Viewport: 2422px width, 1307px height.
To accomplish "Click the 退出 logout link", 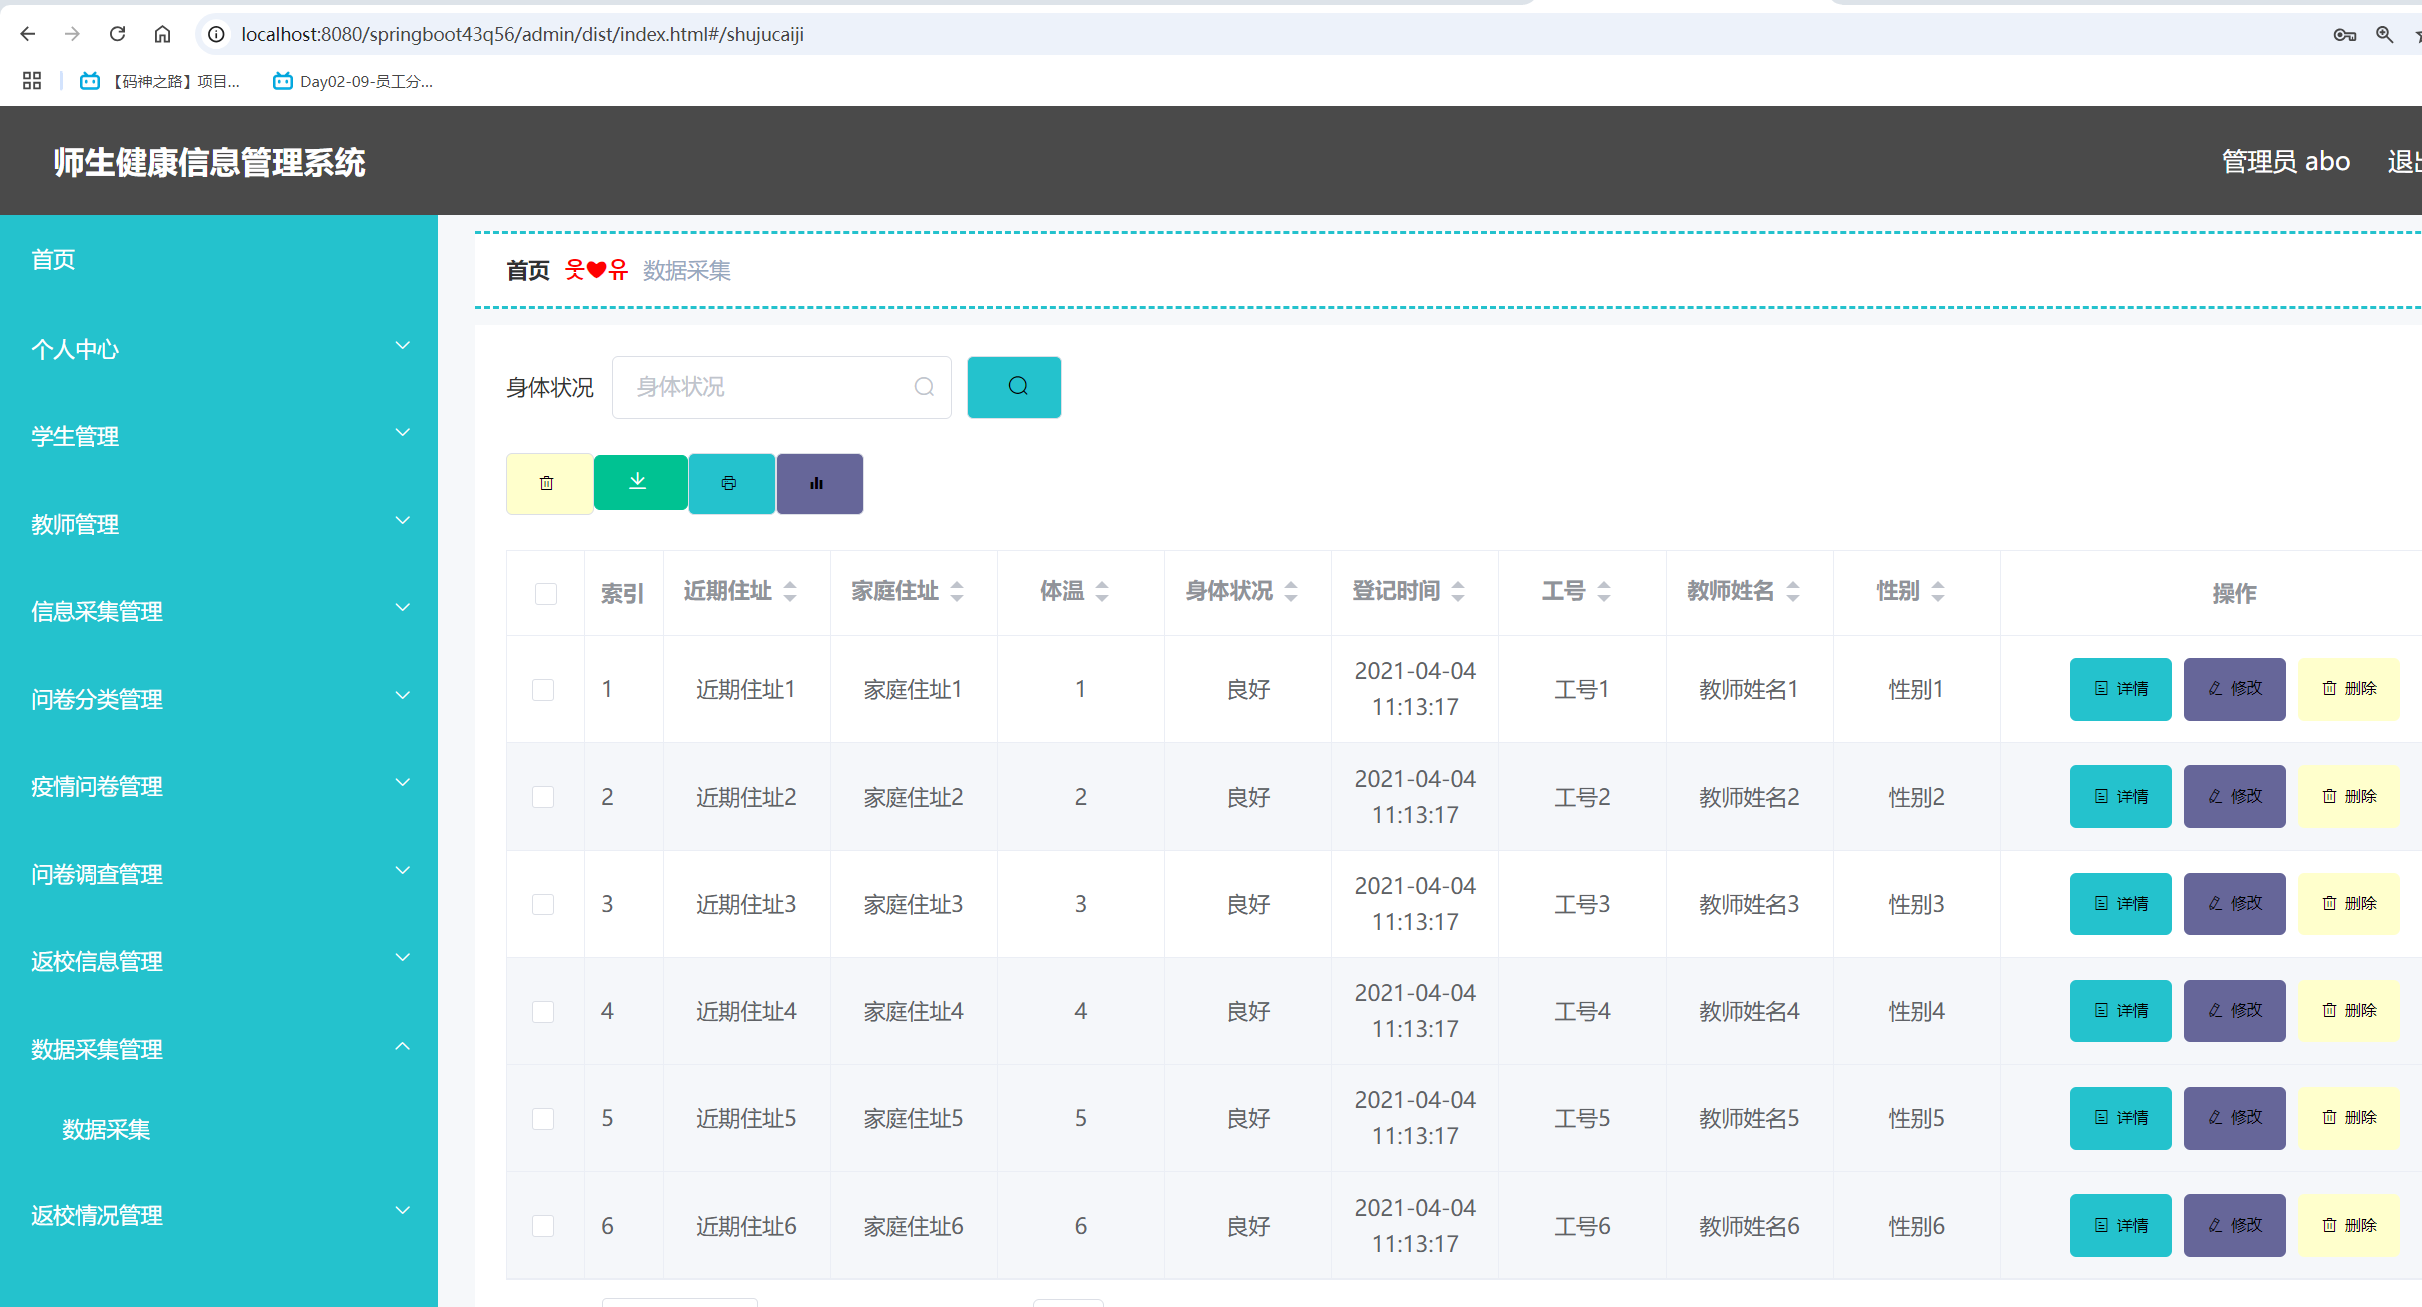I will pyautogui.click(x=2403, y=161).
